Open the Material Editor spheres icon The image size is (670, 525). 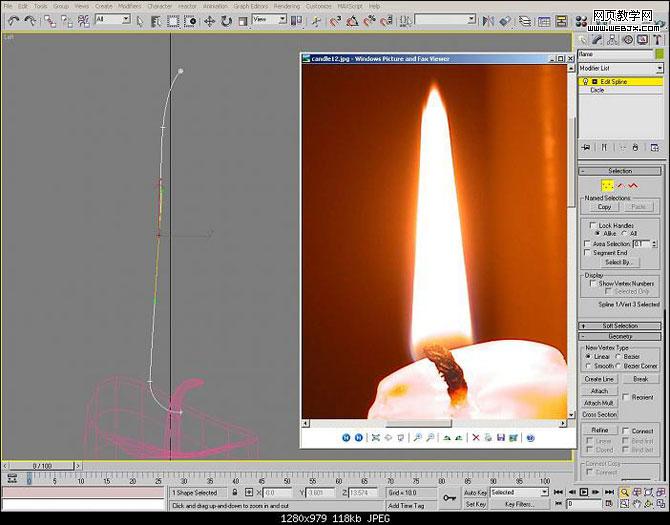click(581, 21)
